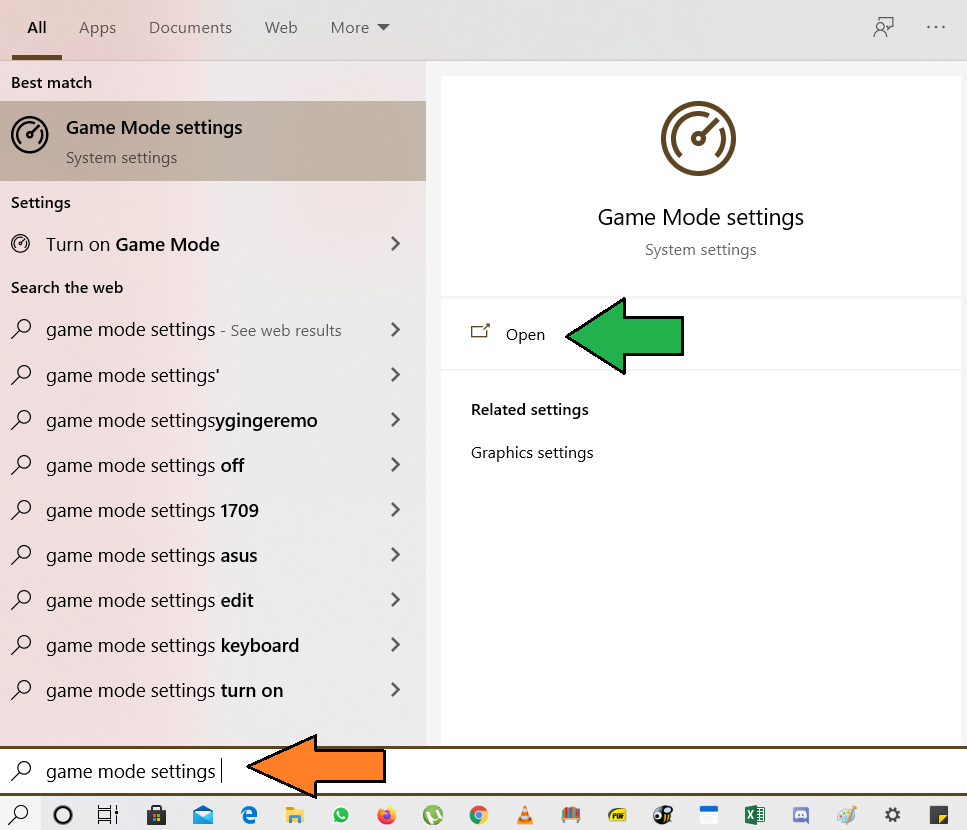967x830 pixels.
Task: Launch Google Chrome from the taskbar
Action: click(479, 815)
